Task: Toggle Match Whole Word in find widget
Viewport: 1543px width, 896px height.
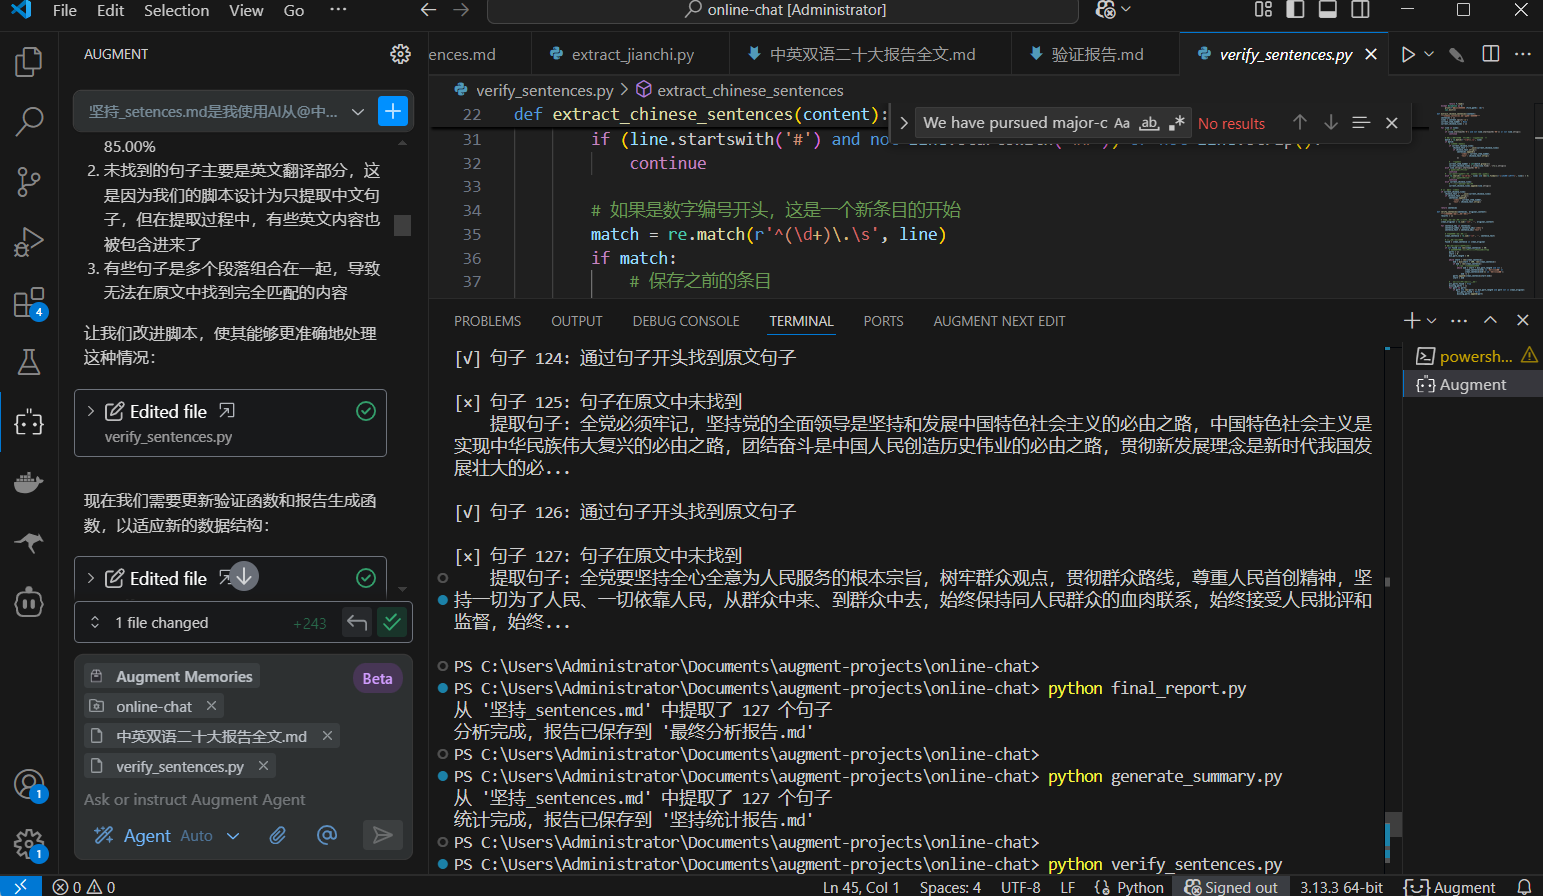Action: [1149, 123]
